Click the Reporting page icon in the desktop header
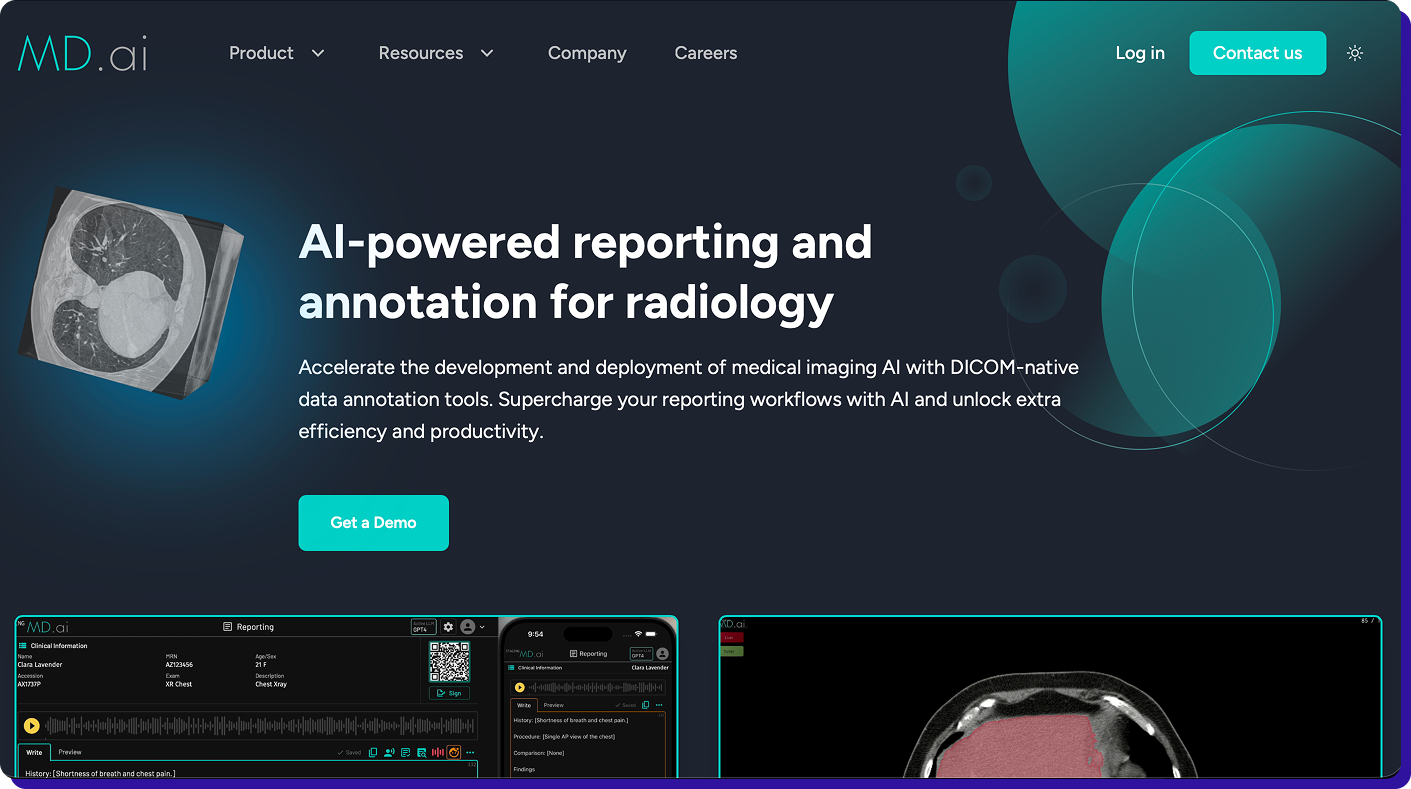Viewport: 1411px width, 789px height. coord(227,627)
